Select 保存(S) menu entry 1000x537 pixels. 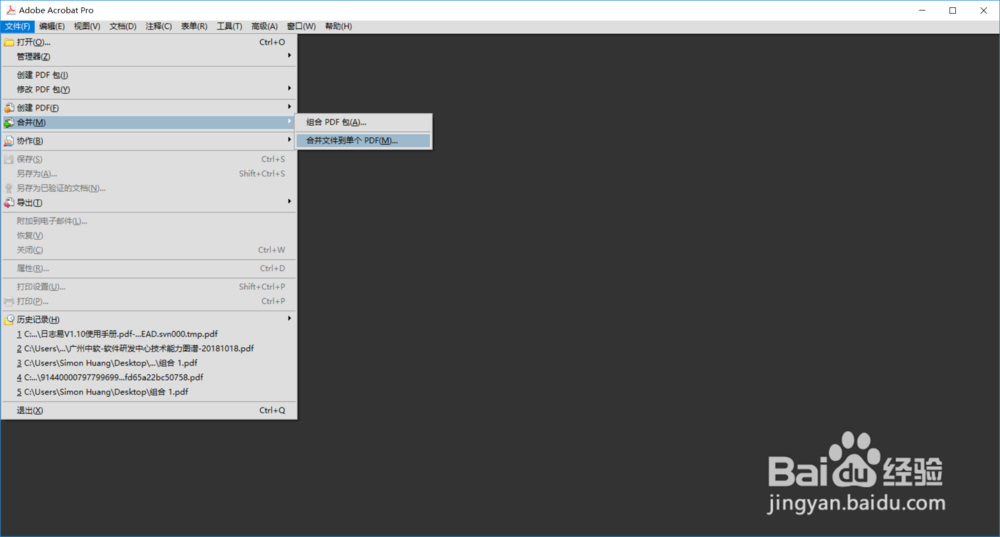tap(149, 159)
